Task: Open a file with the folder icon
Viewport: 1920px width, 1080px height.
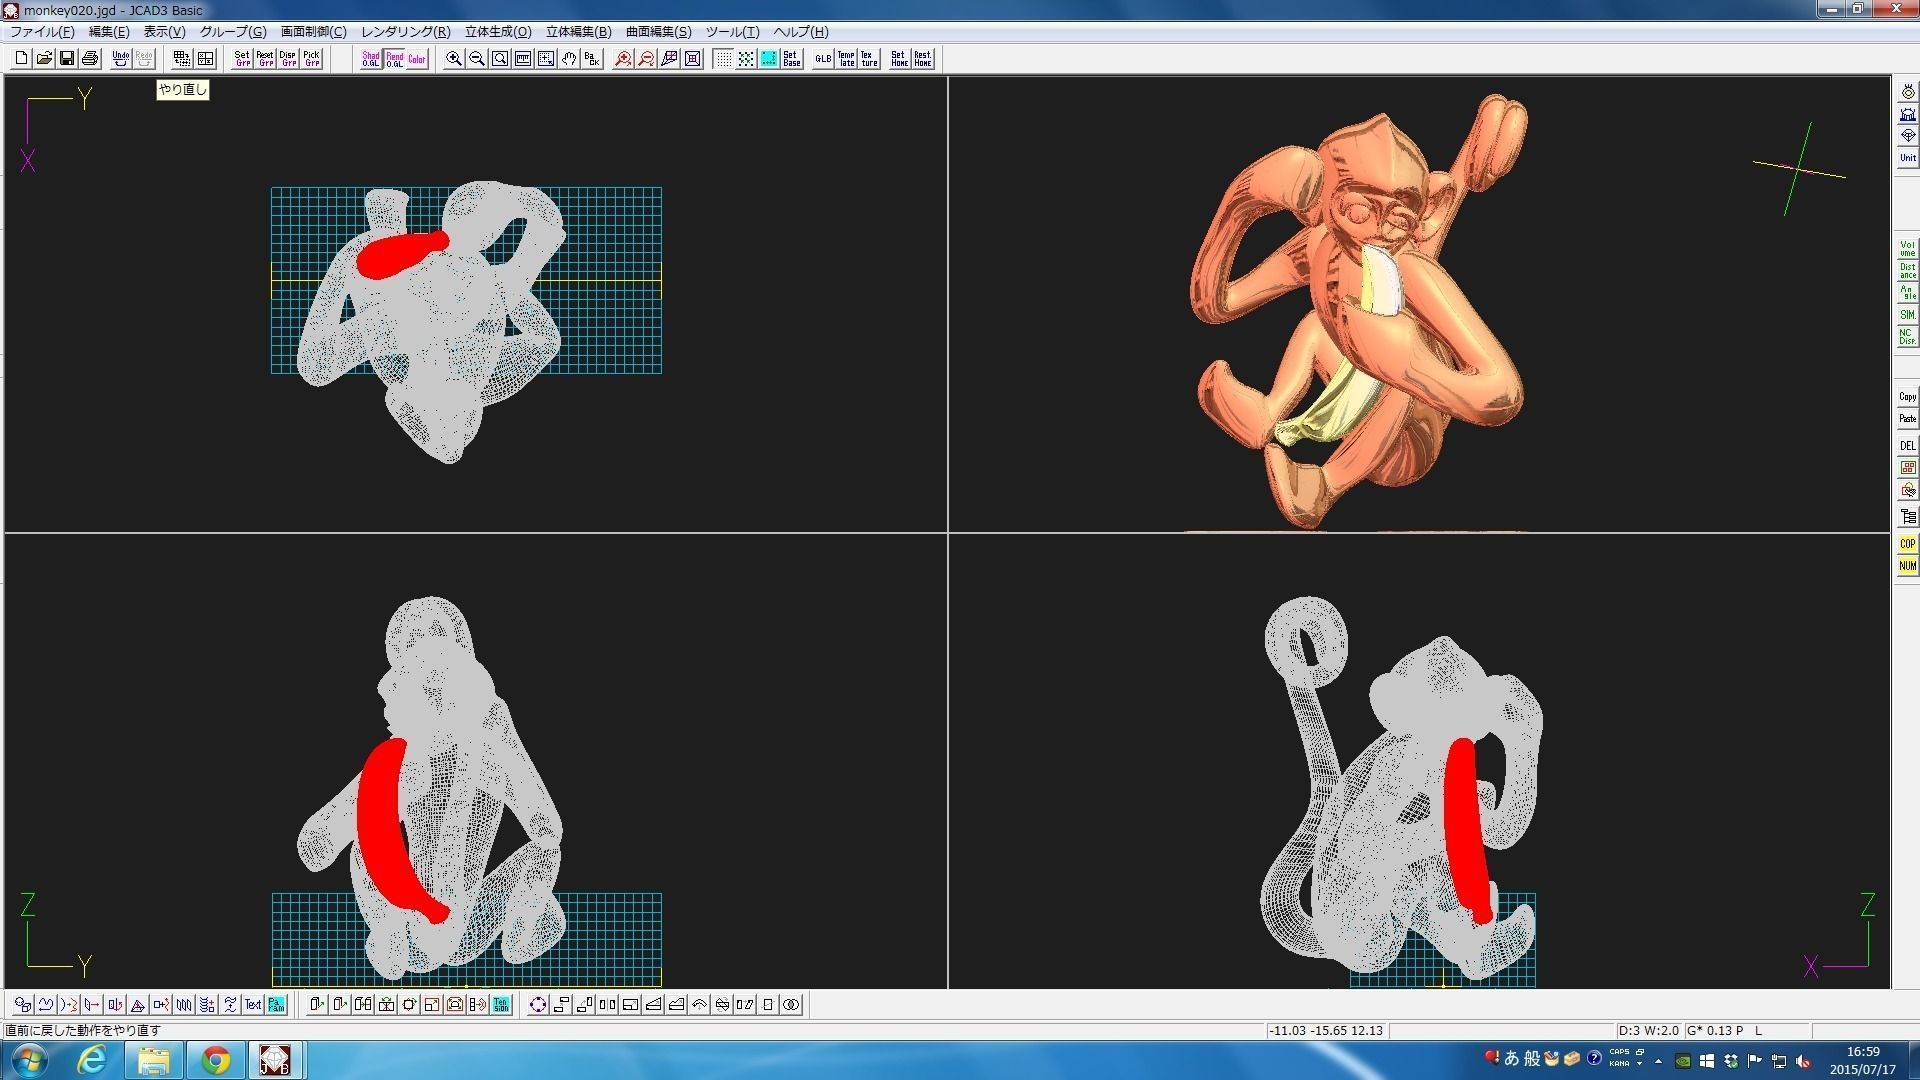Action: (44, 59)
